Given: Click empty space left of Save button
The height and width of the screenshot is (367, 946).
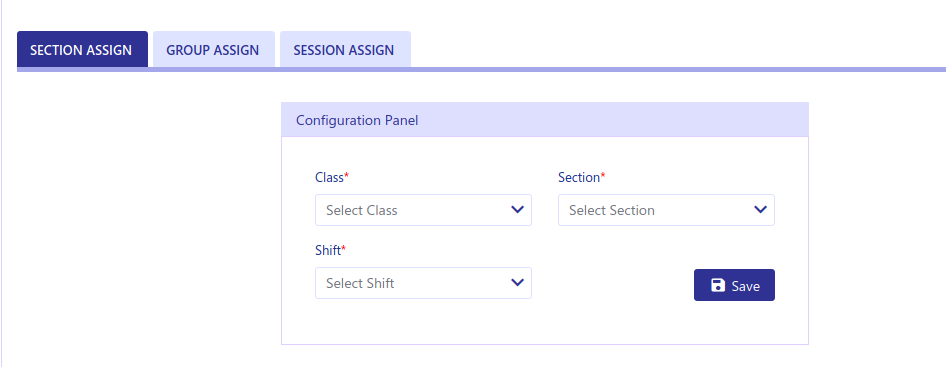Looking at the screenshot, I should (612, 285).
